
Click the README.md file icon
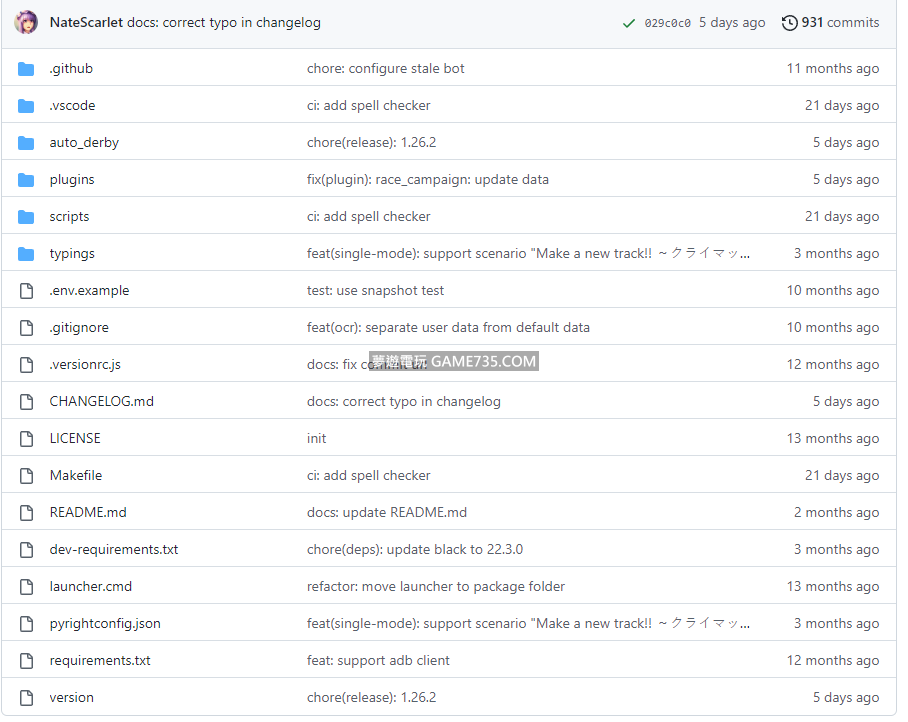click(26, 513)
